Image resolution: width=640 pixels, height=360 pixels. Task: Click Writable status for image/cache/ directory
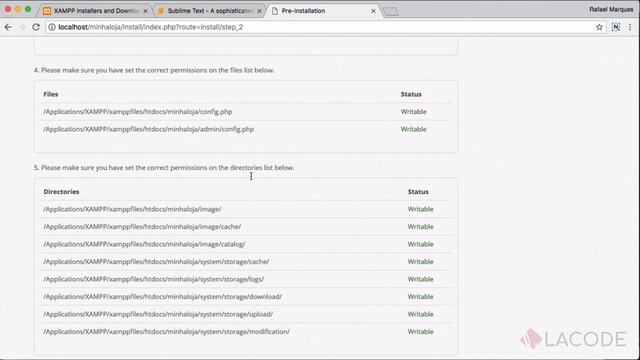pyautogui.click(x=420, y=227)
